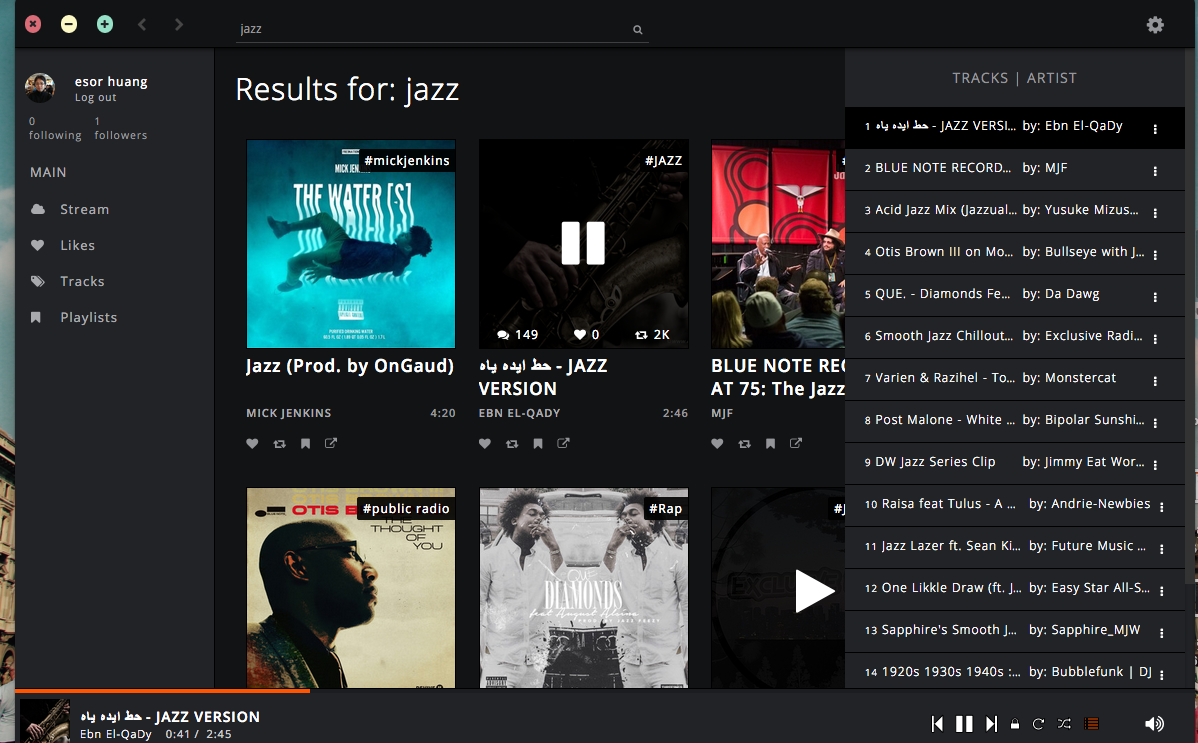1198x743 pixels.
Task: Switch to ARTIST tab in queue
Action: click(x=1051, y=78)
